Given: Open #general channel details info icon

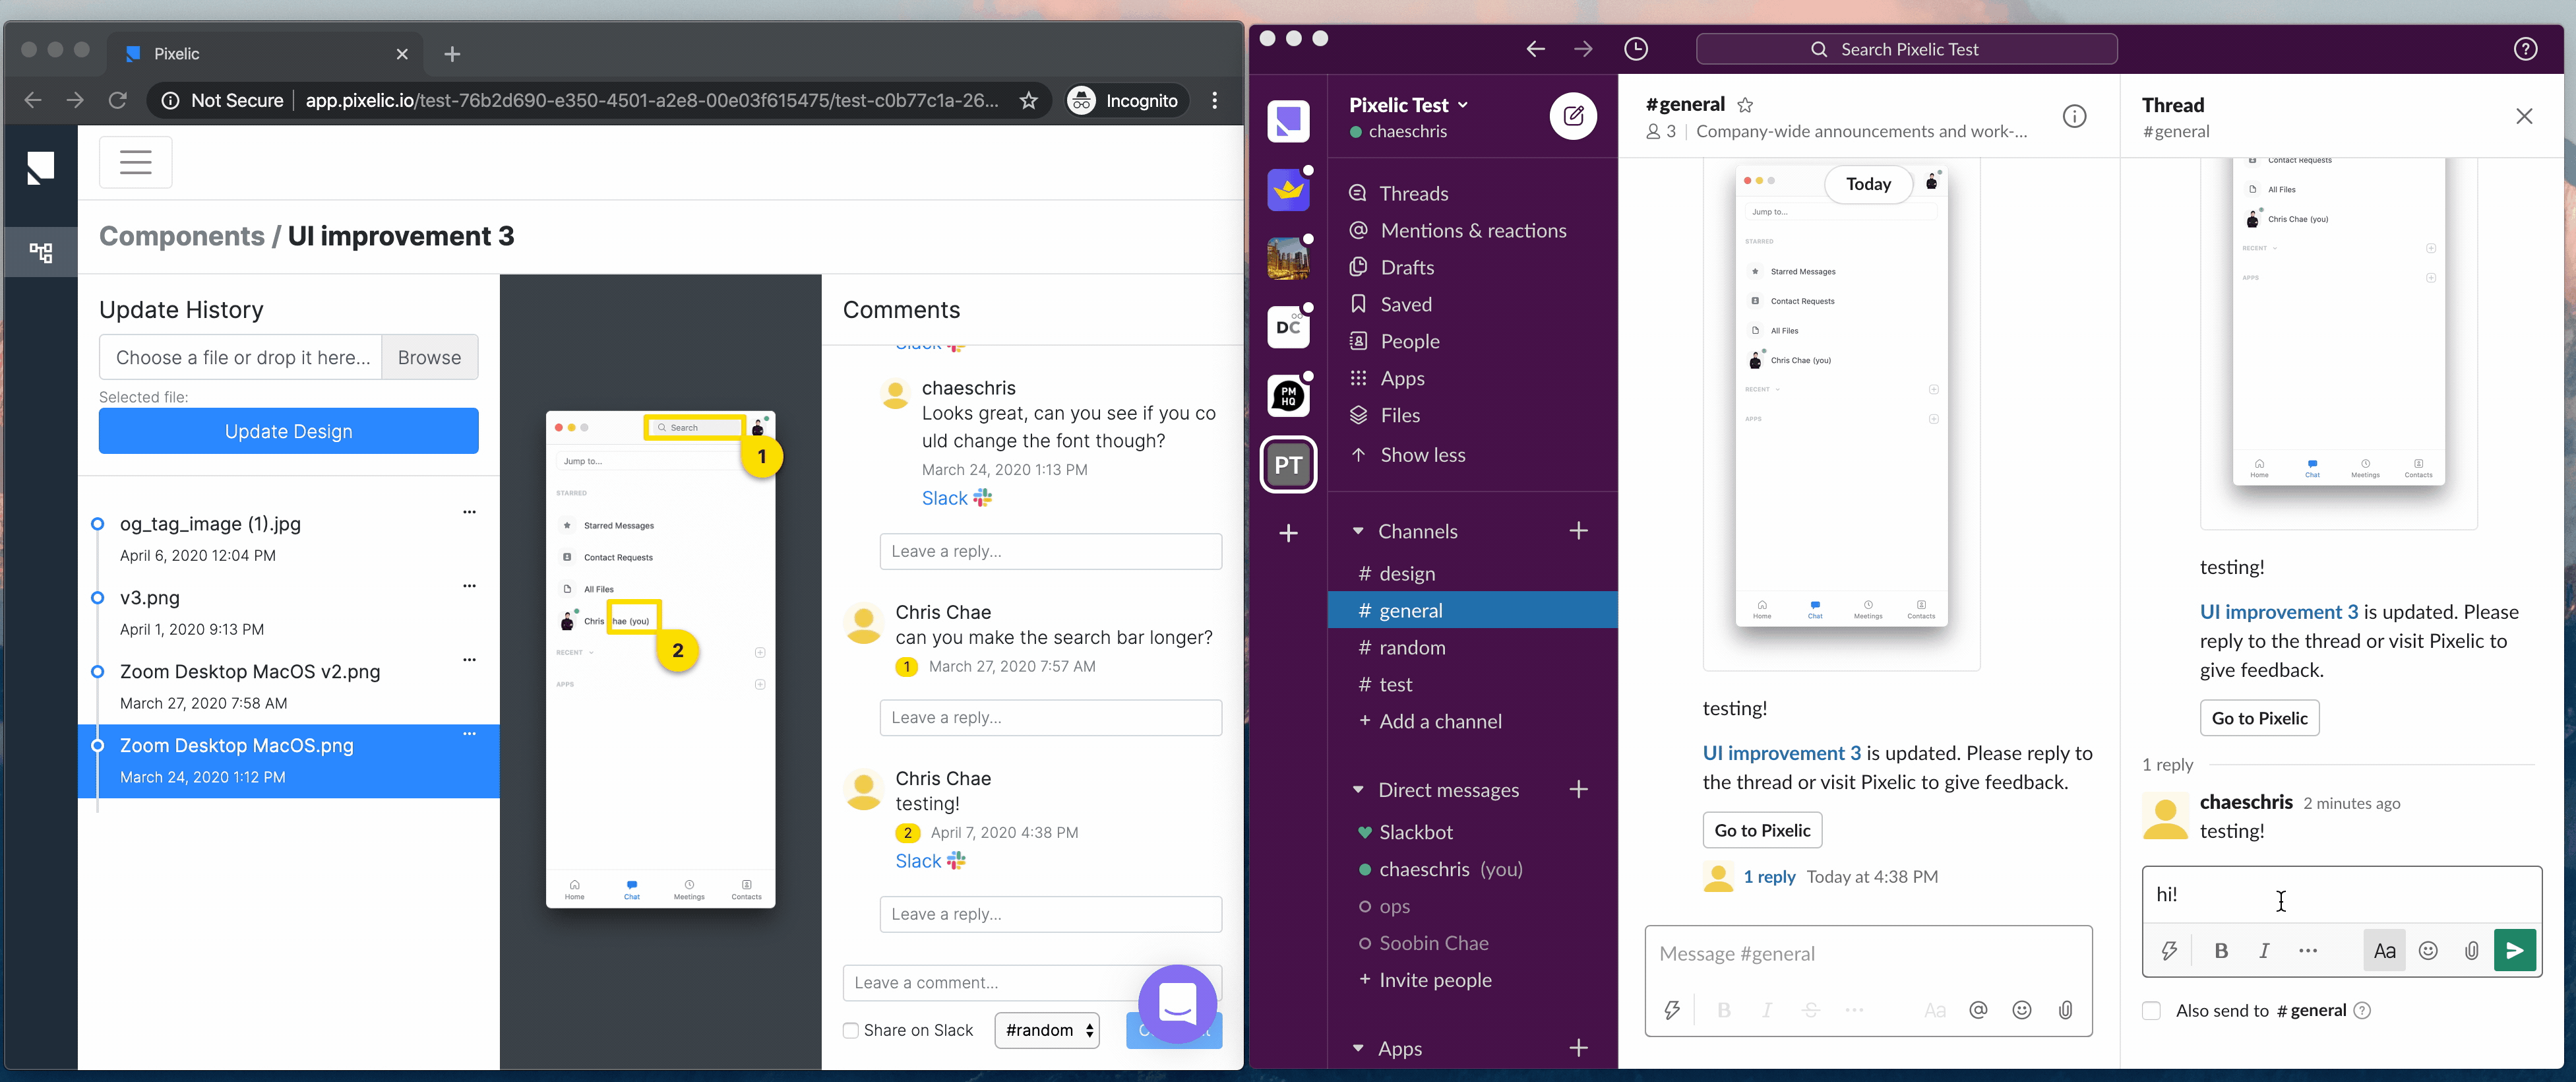Looking at the screenshot, I should pyautogui.click(x=2075, y=117).
